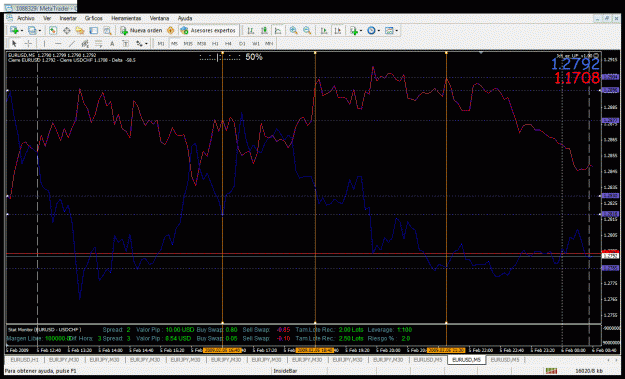Expand the indicators dropdown arrow

[361, 31]
